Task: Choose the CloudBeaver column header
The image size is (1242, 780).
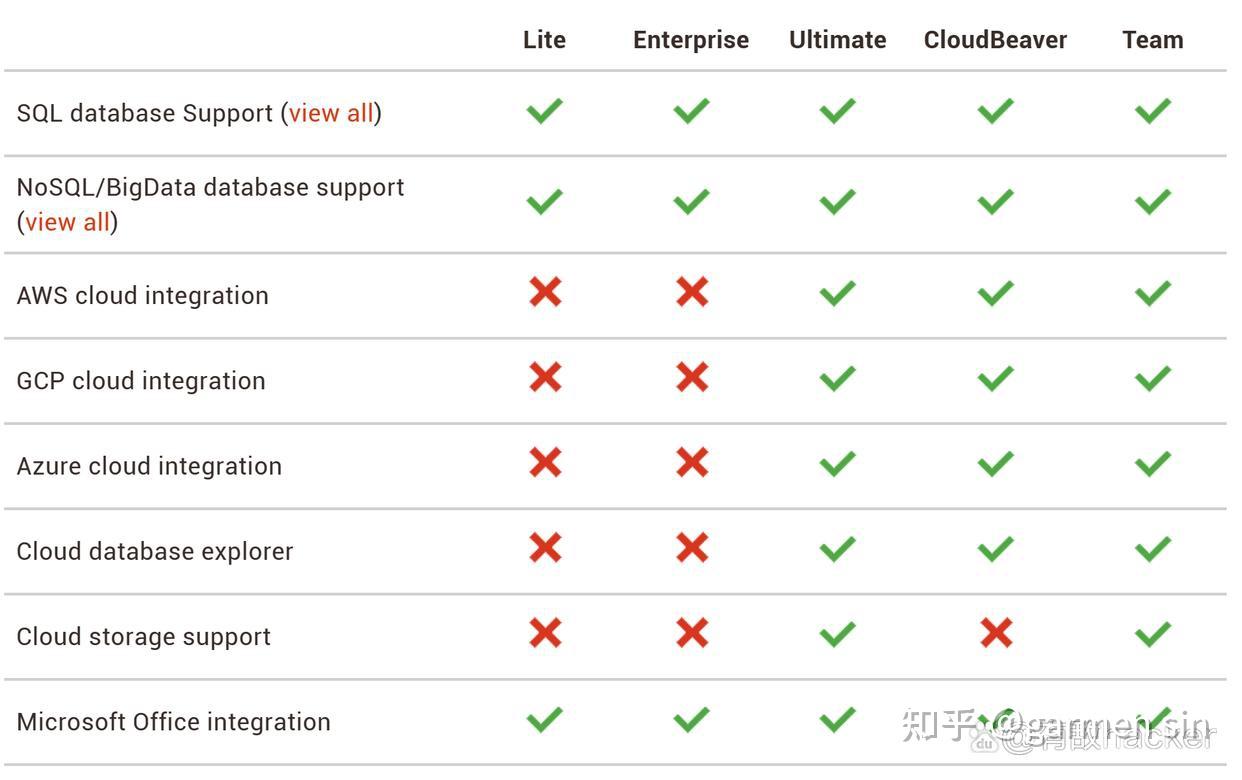Action: pyautogui.click(x=995, y=40)
